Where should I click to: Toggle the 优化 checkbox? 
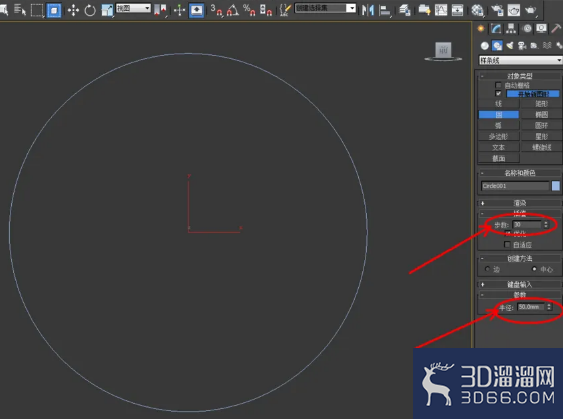(507, 234)
